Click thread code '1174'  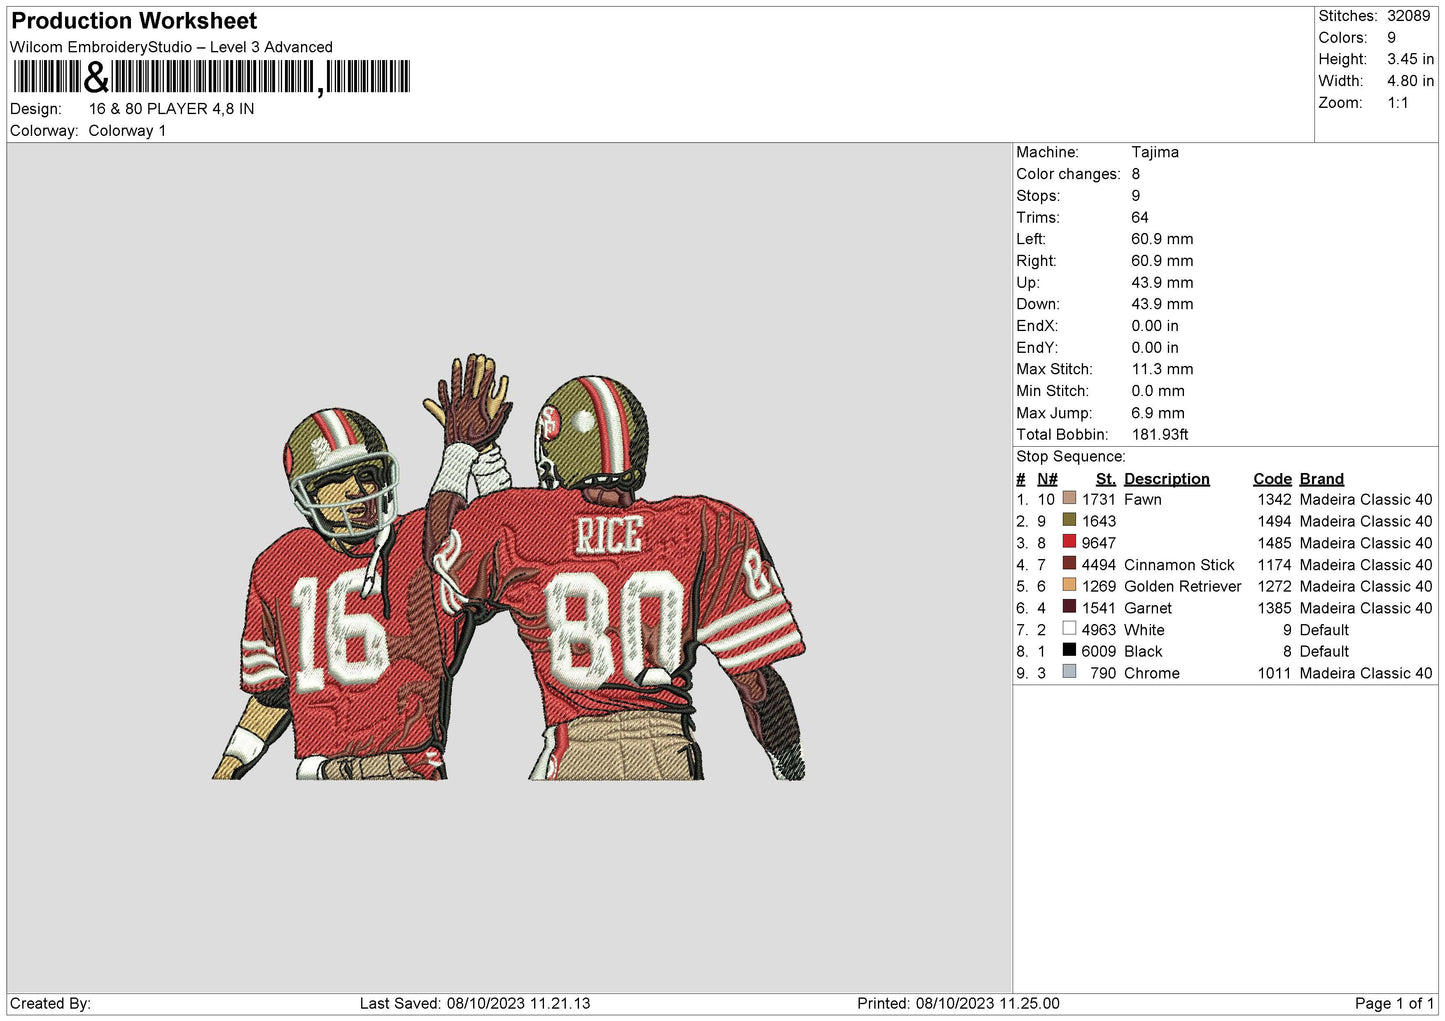1275,565
